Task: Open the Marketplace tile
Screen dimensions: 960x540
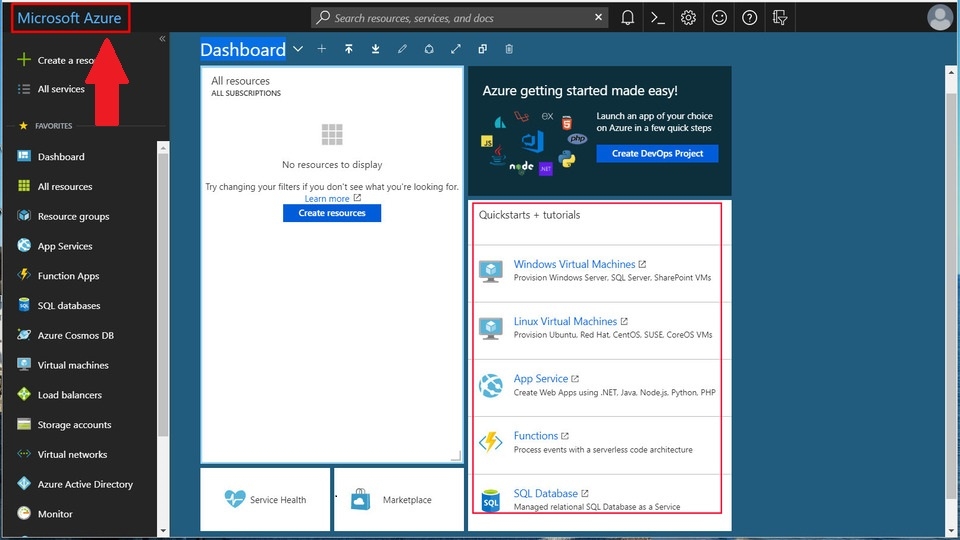Action: tap(399, 500)
